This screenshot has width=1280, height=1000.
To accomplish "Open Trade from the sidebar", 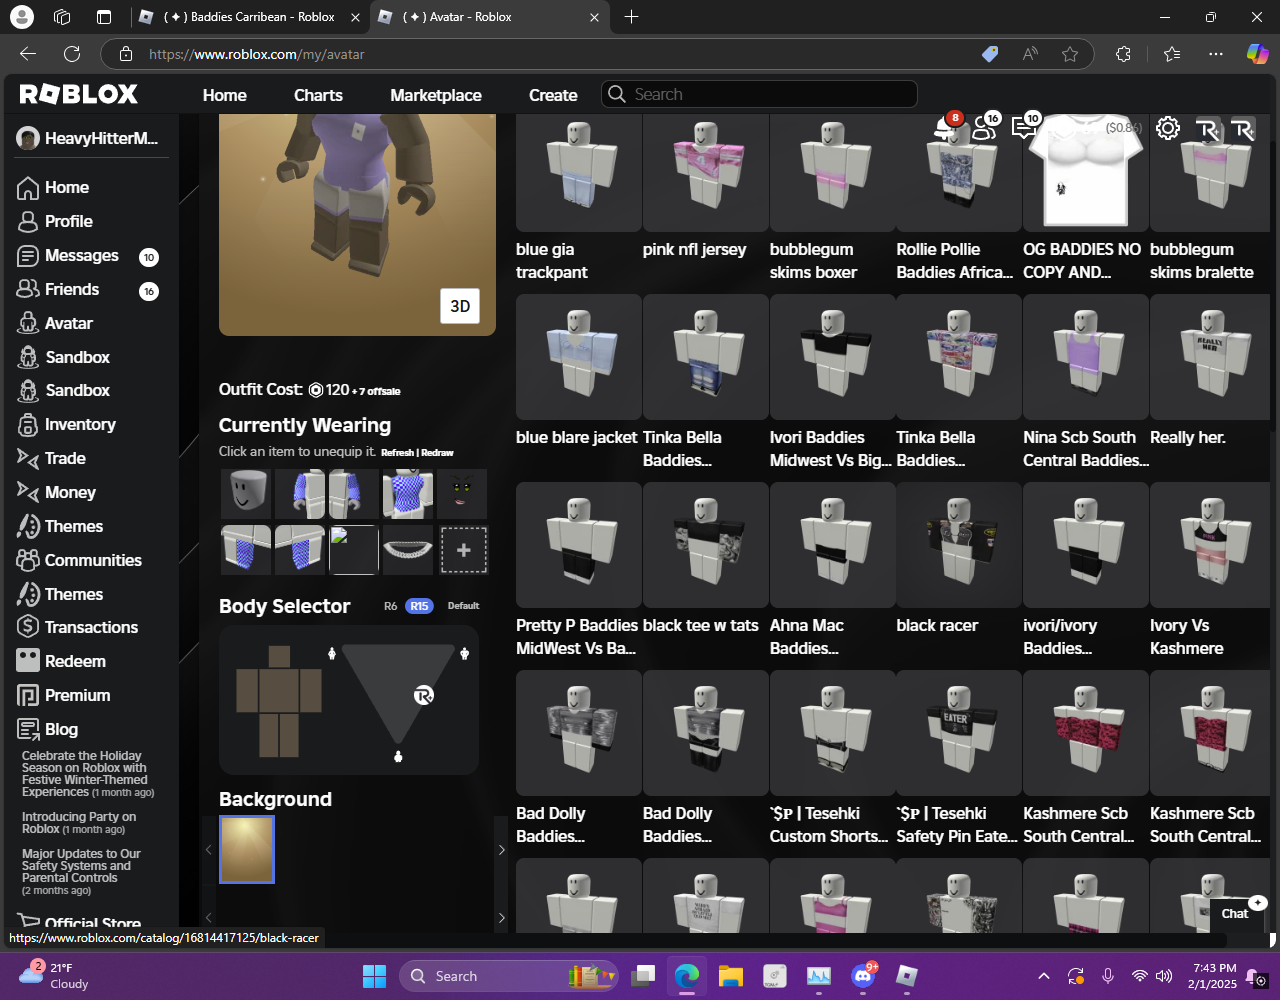I will tap(65, 458).
